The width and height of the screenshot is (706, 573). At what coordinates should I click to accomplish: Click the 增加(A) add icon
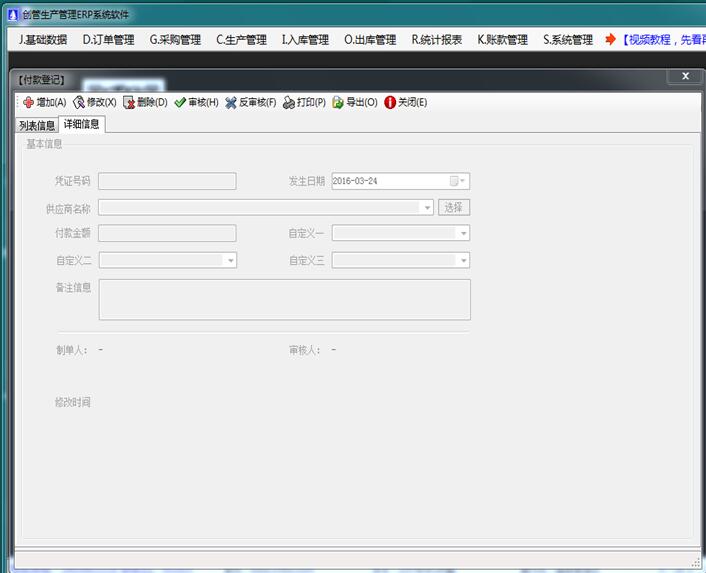click(28, 102)
